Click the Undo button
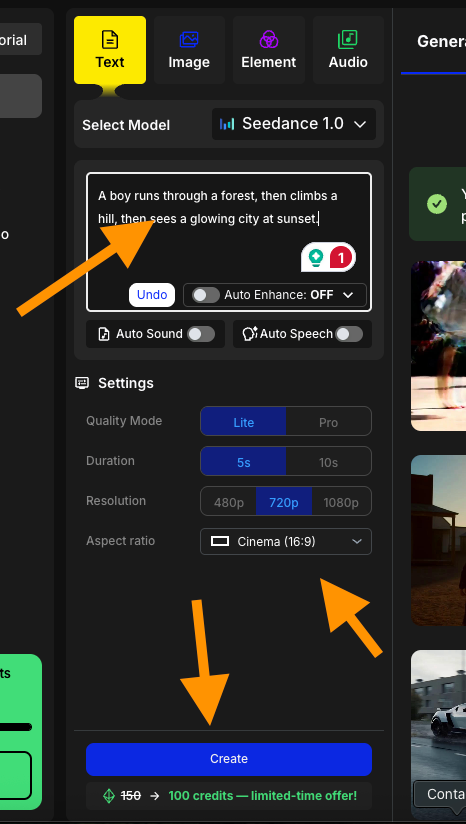 (x=152, y=295)
